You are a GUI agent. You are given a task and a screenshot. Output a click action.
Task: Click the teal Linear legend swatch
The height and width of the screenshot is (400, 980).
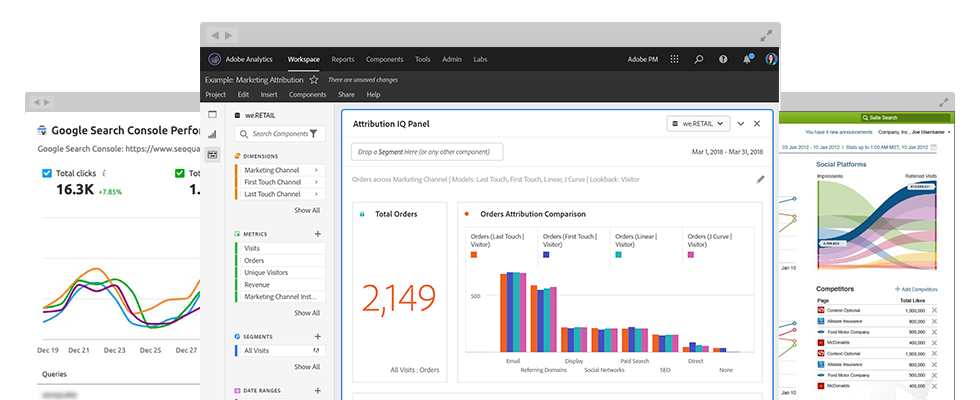pyautogui.click(x=619, y=255)
